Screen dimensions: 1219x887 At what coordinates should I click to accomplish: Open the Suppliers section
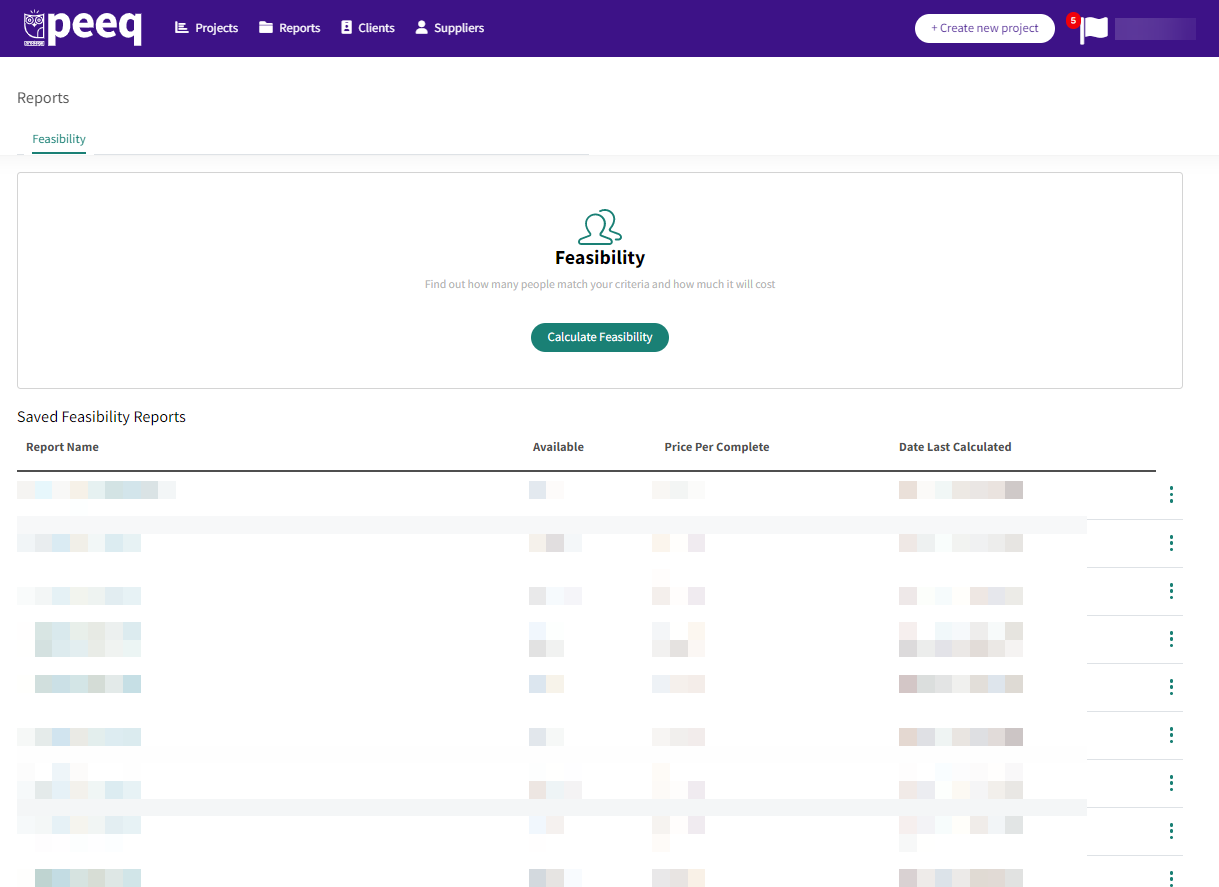click(x=449, y=28)
